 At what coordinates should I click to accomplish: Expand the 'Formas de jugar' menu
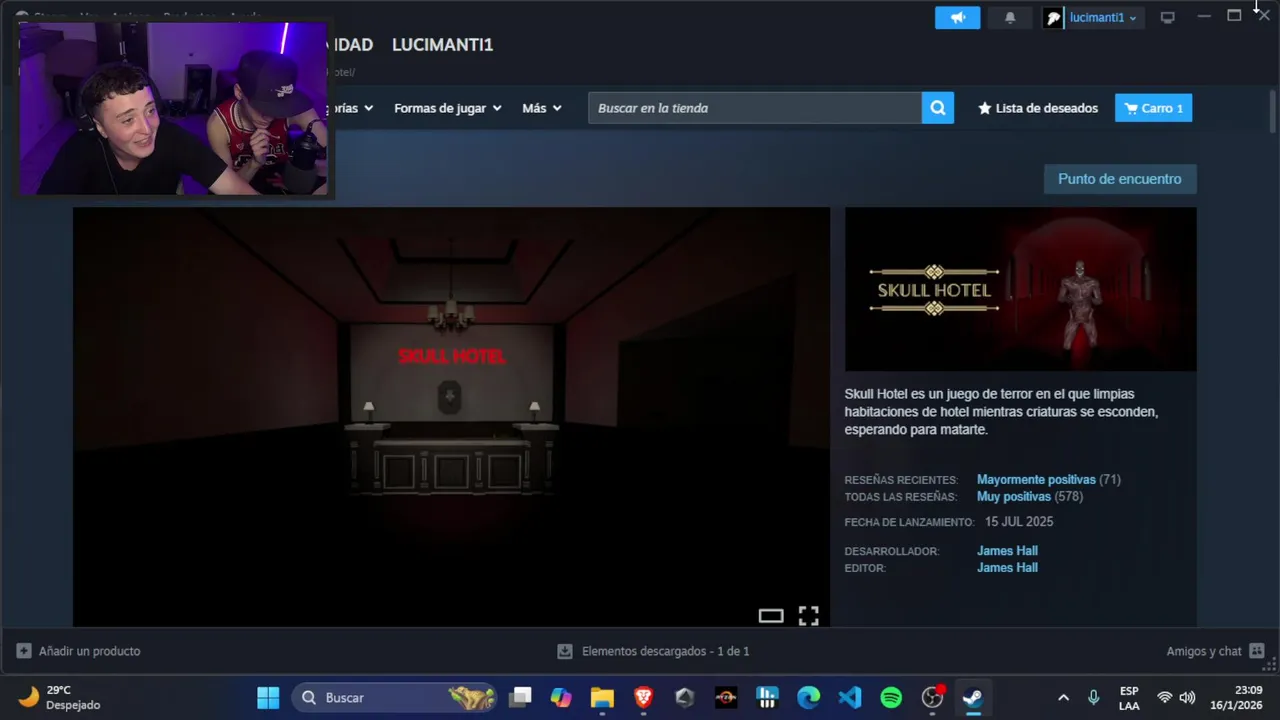click(x=447, y=108)
